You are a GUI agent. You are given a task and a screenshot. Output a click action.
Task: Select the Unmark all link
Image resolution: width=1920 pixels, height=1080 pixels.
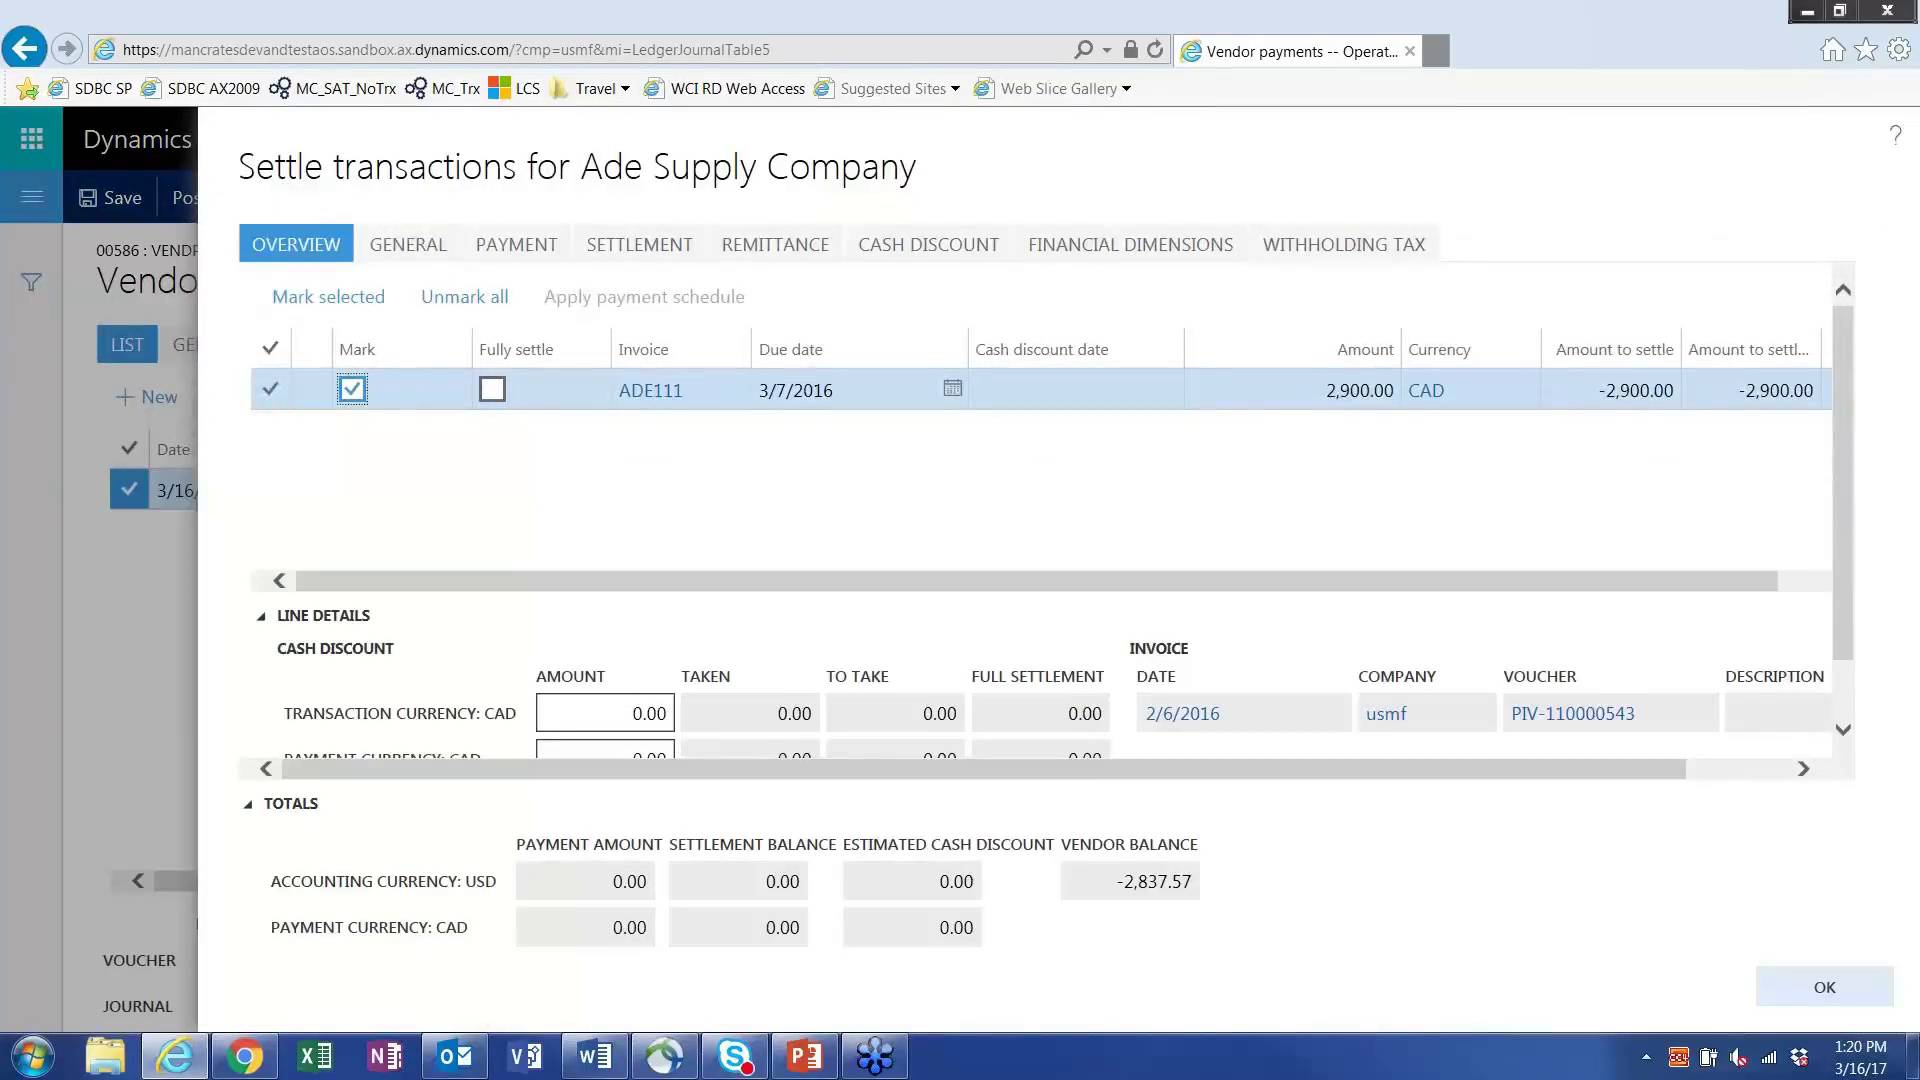coord(464,296)
